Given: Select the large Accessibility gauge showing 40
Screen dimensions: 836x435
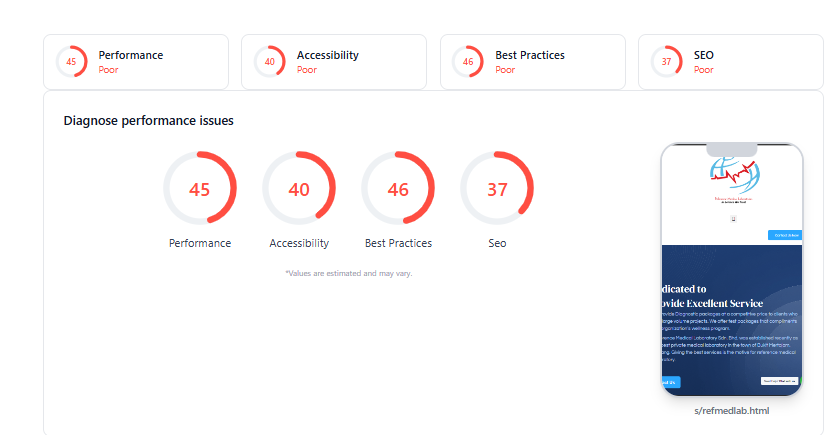Looking at the screenshot, I should click(299, 188).
